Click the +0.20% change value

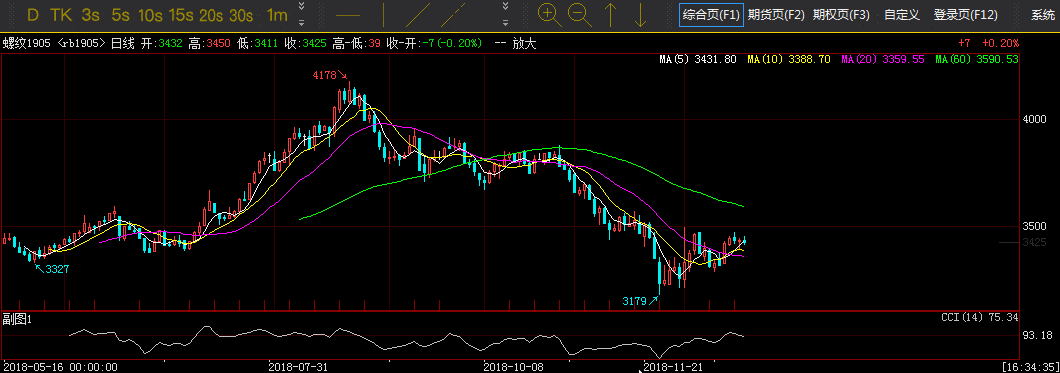click(1000, 43)
